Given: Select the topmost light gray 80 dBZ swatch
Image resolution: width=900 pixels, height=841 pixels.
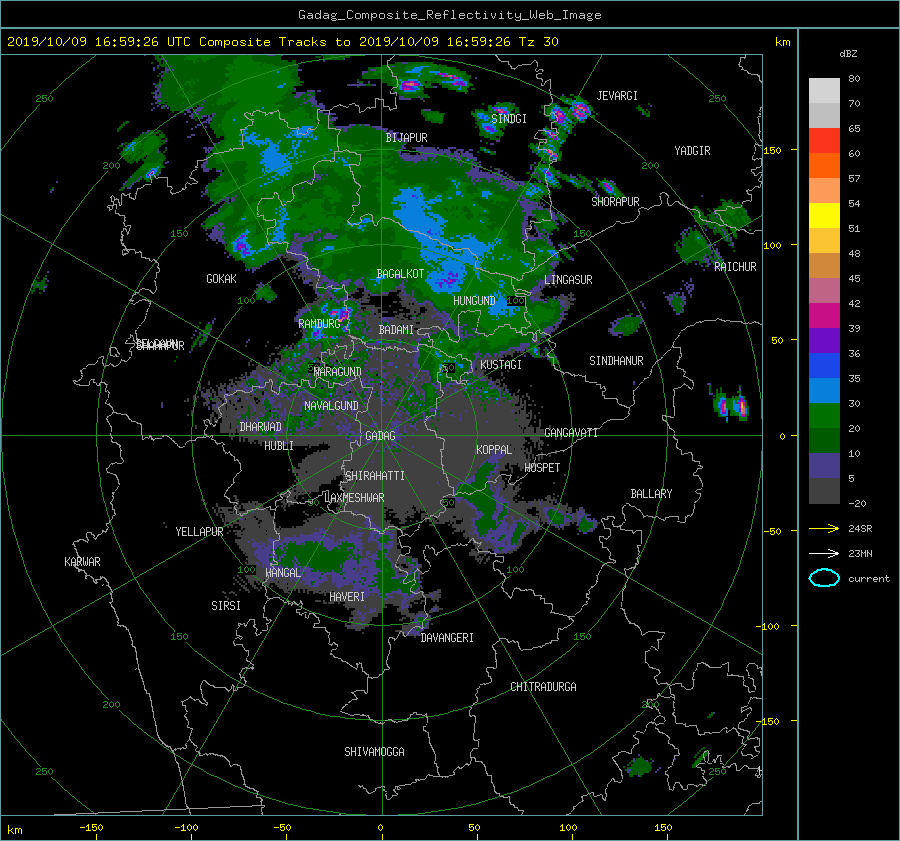Looking at the screenshot, I should tap(824, 91).
